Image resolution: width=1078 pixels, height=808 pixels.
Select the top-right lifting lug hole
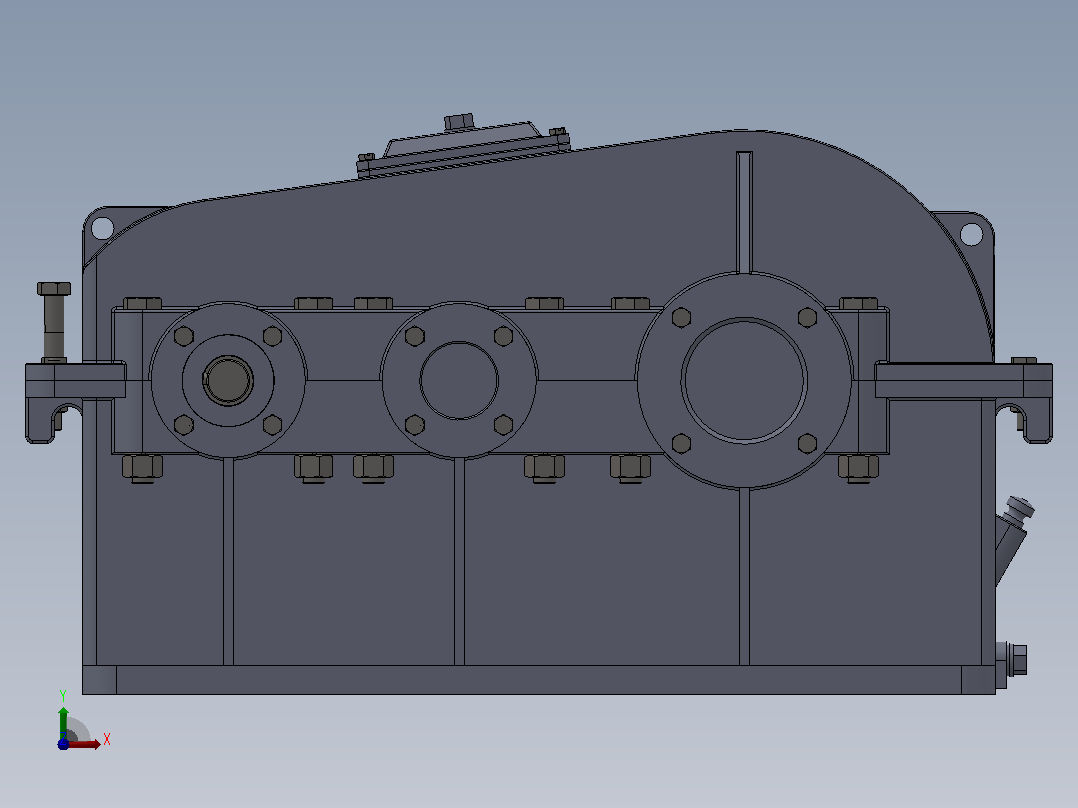[x=971, y=234]
